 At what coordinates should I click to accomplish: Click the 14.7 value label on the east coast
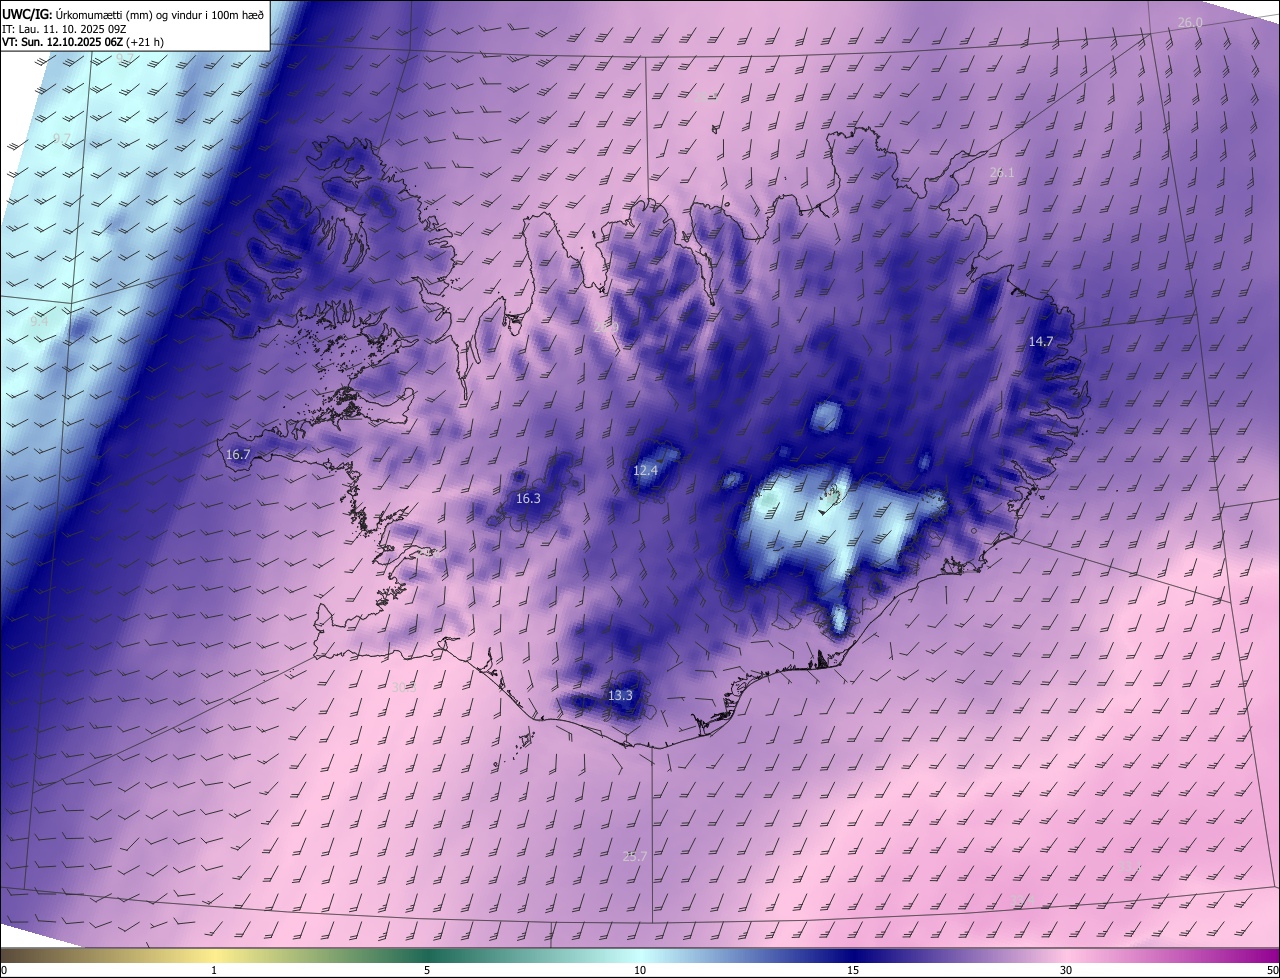1041,341
